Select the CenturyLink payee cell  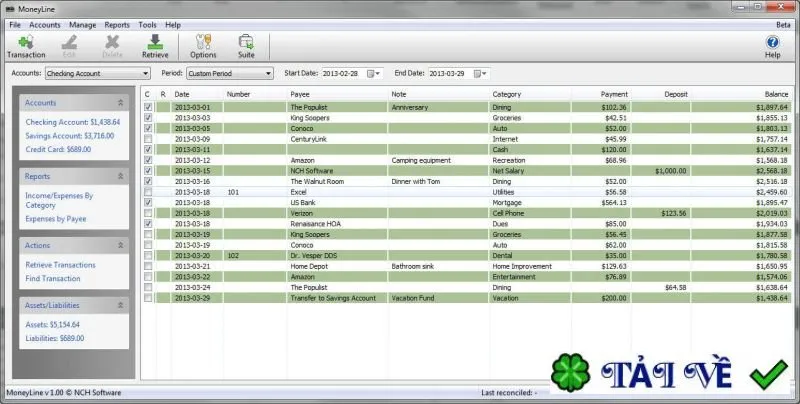coord(338,139)
